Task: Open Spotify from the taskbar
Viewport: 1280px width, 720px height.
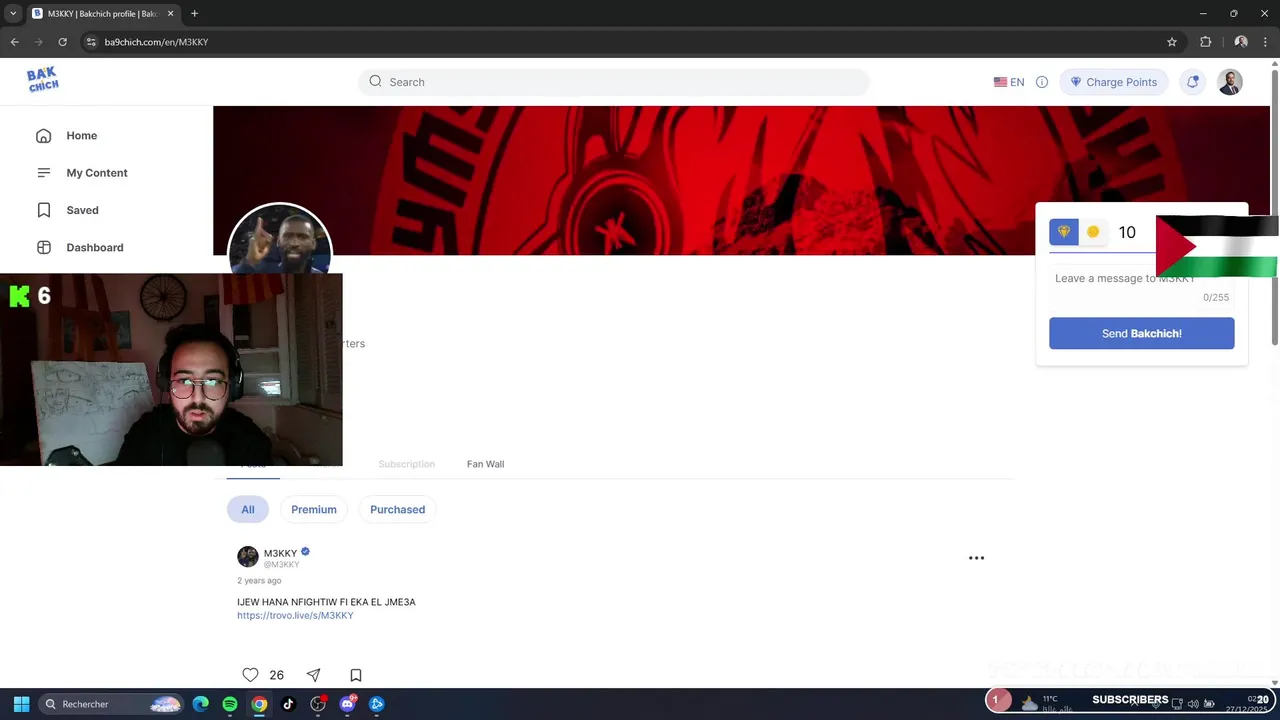Action: coord(230,704)
